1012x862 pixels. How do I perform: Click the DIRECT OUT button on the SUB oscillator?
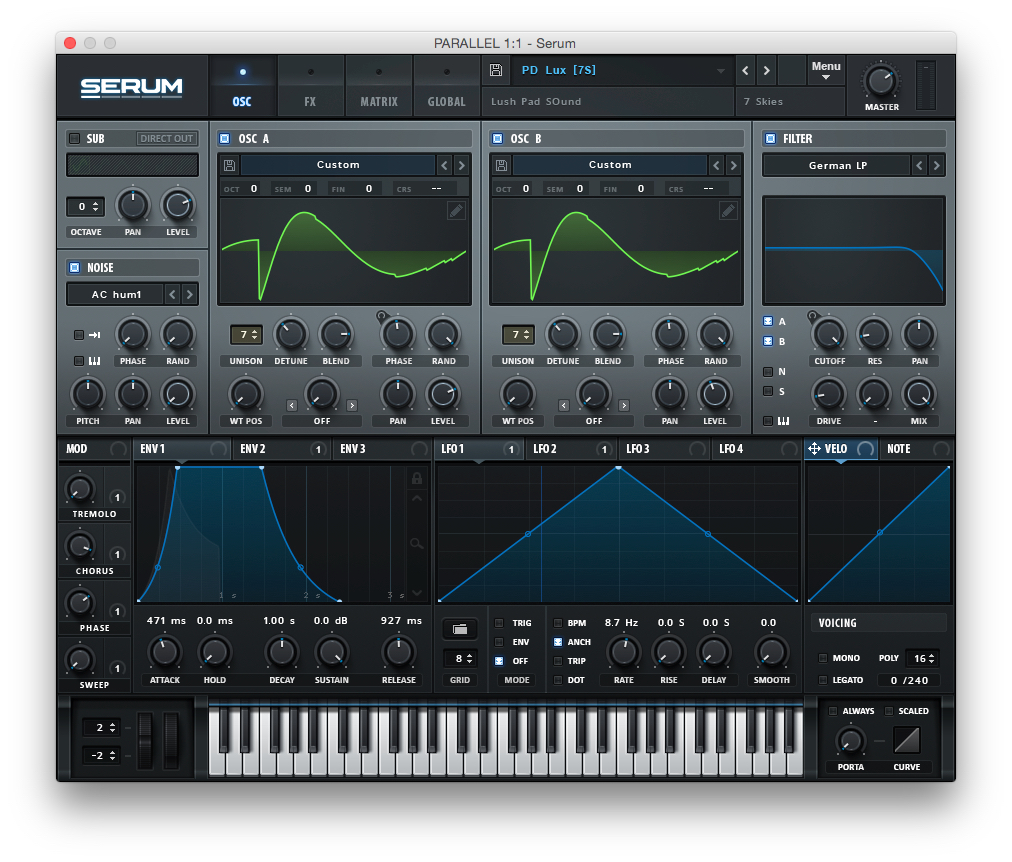coord(166,138)
